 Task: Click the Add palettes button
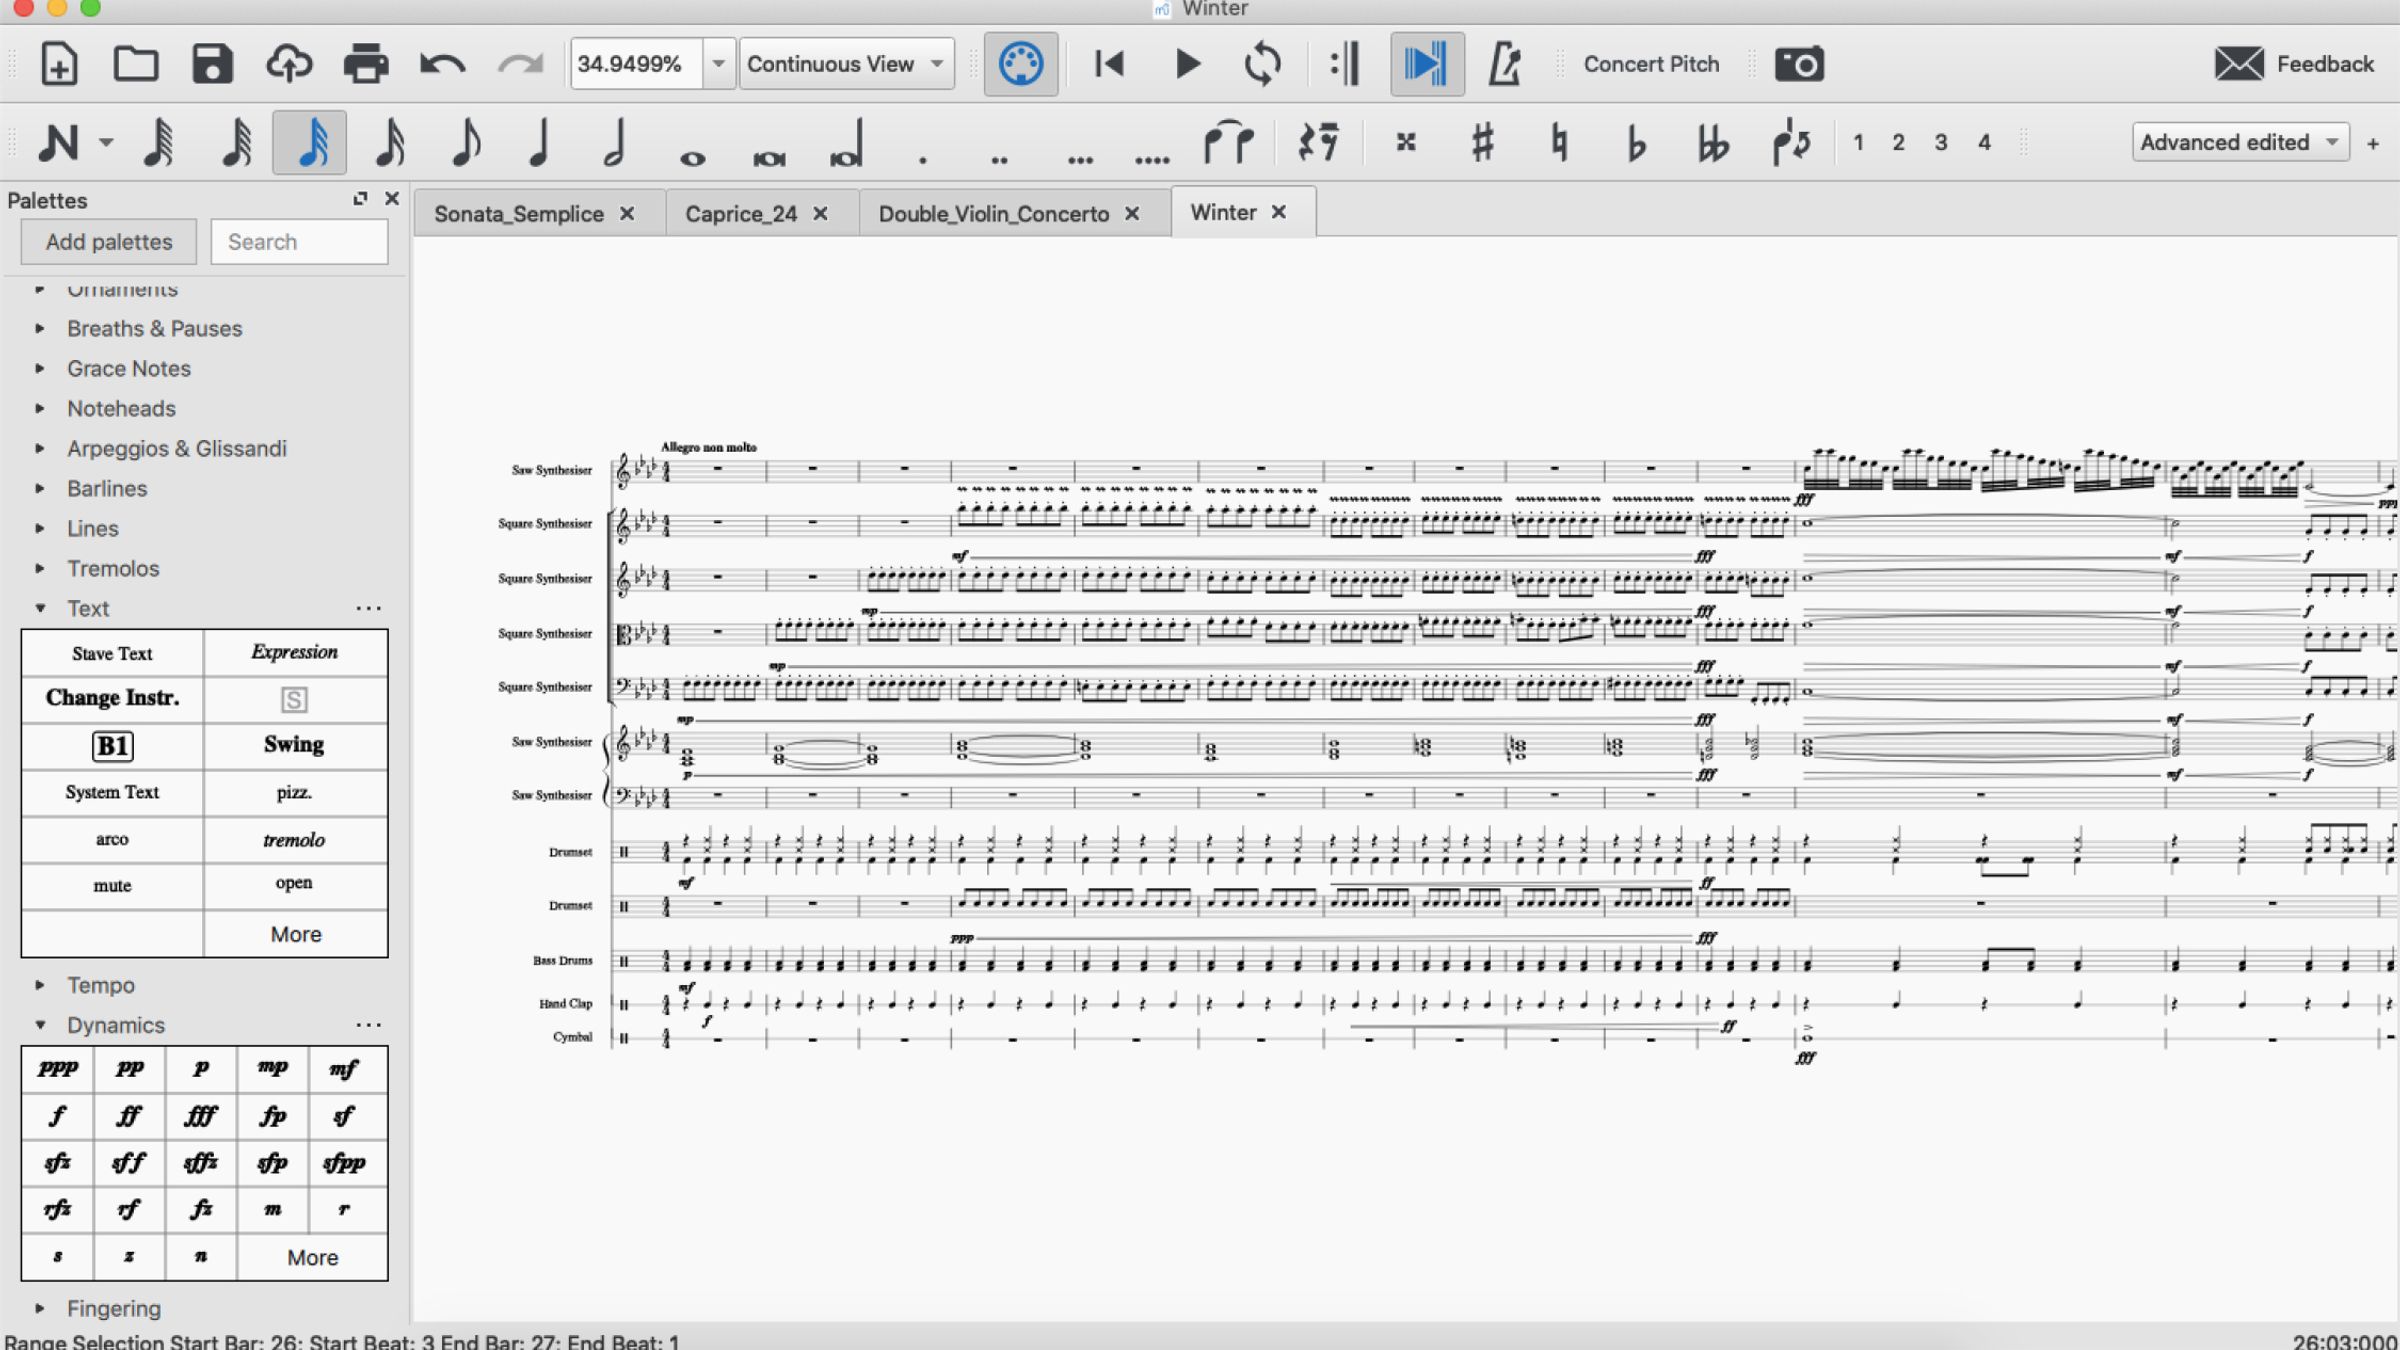coord(108,242)
